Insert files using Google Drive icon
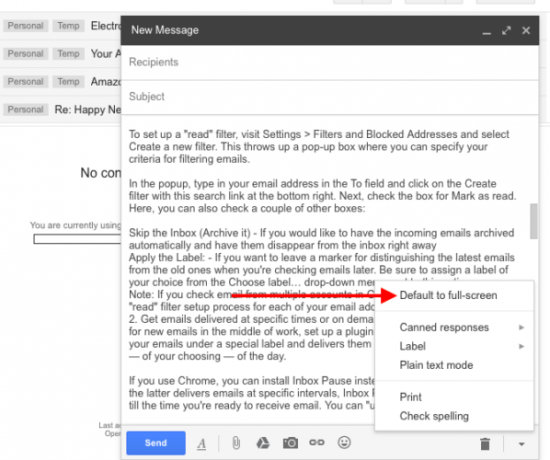Viewport: 550px width, 460px height. [x=263, y=443]
